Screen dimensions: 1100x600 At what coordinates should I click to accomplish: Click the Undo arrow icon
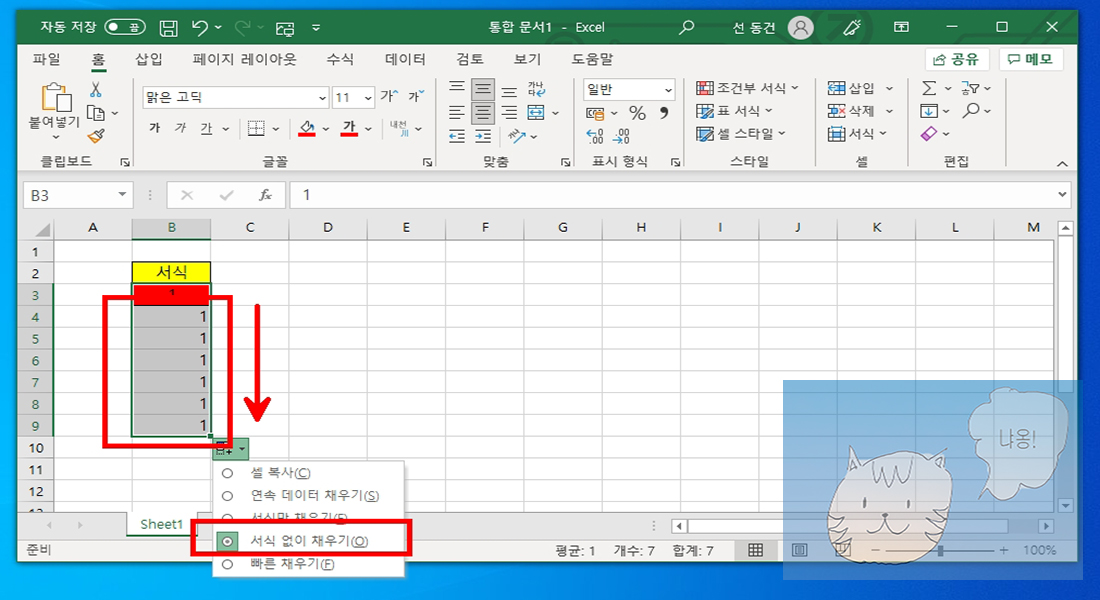[200, 27]
